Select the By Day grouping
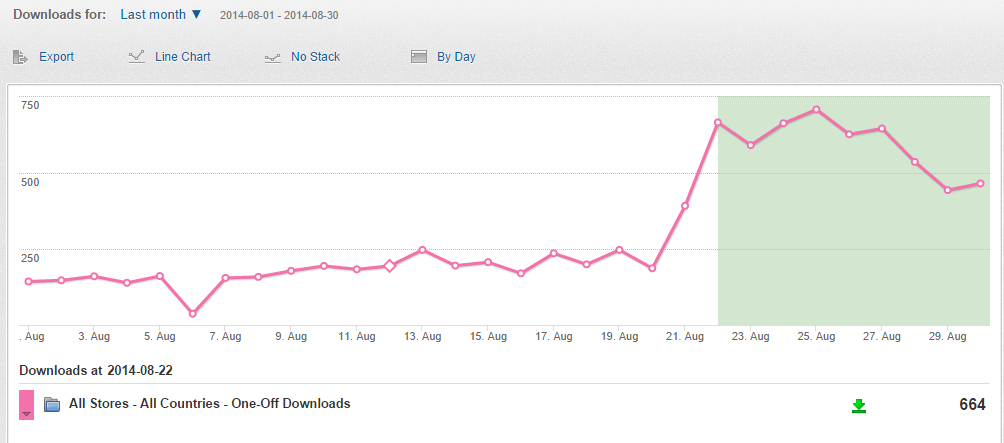This screenshot has width=1004, height=443. click(x=457, y=57)
